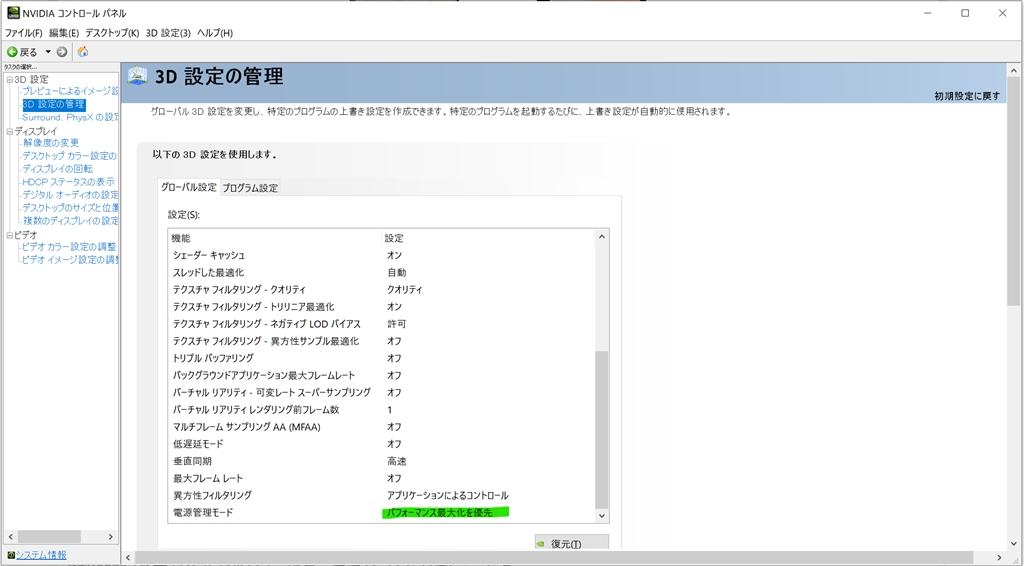Select バーチャル リアリティ - 可変レート スーパーサンプリング row
1024x566 pixels.
point(382,392)
